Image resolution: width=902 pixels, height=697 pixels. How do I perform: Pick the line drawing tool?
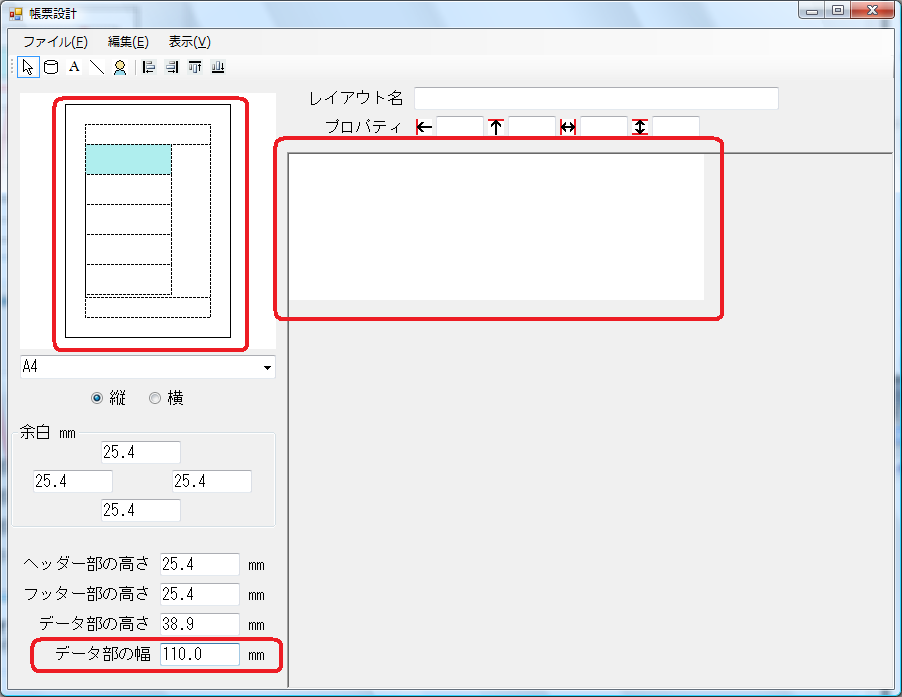point(96,67)
